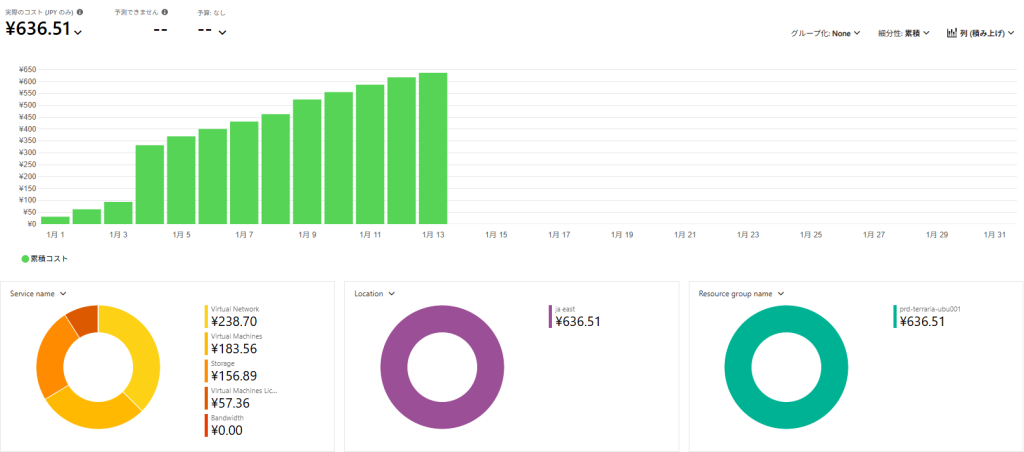Click the prd-terraria-ubu001 teal color swatch
Viewport: 1024px width, 452px height.
click(895, 316)
